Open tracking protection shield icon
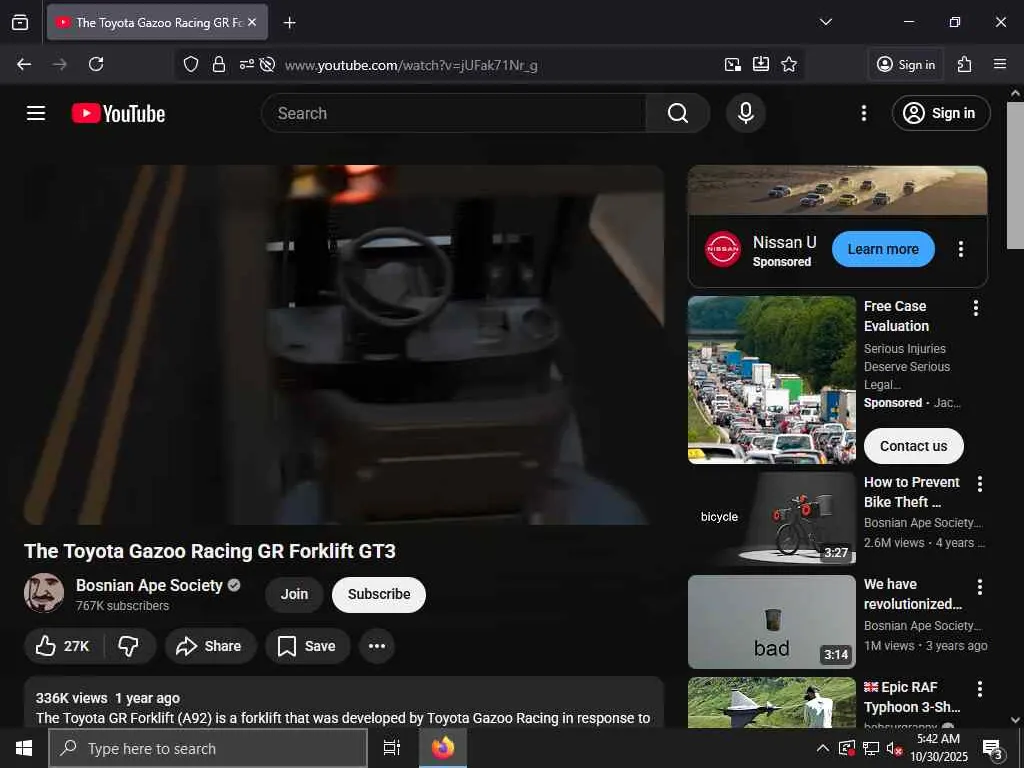 (191, 64)
